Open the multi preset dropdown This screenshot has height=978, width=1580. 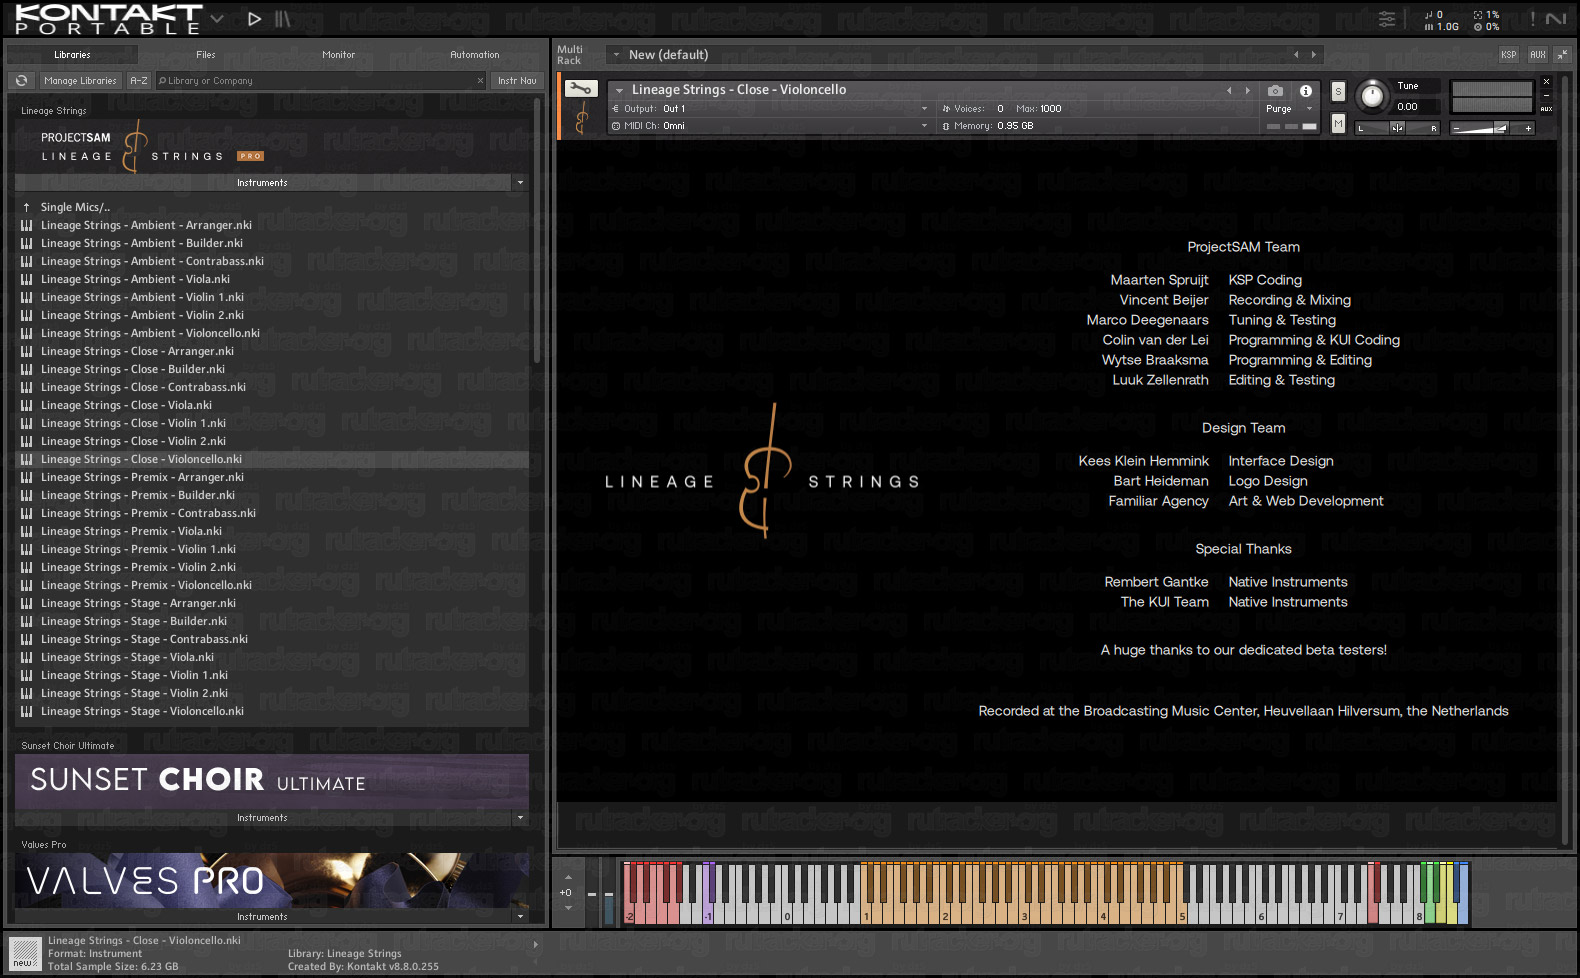[x=616, y=55]
